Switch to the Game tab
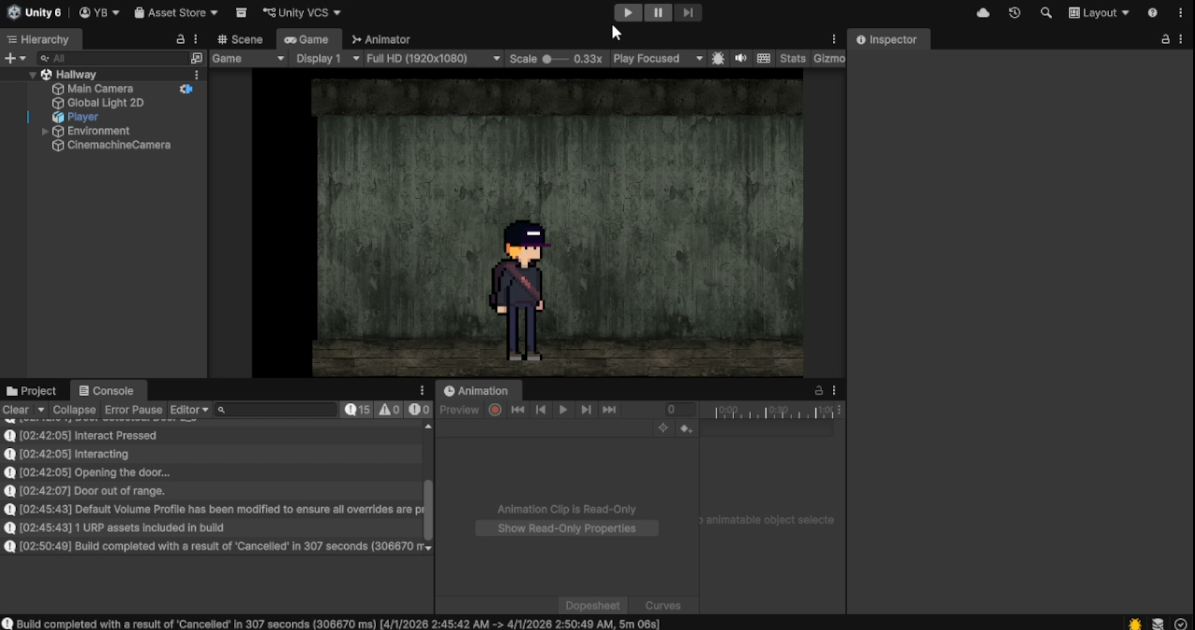Viewport: 1195px width, 630px height. click(x=306, y=40)
